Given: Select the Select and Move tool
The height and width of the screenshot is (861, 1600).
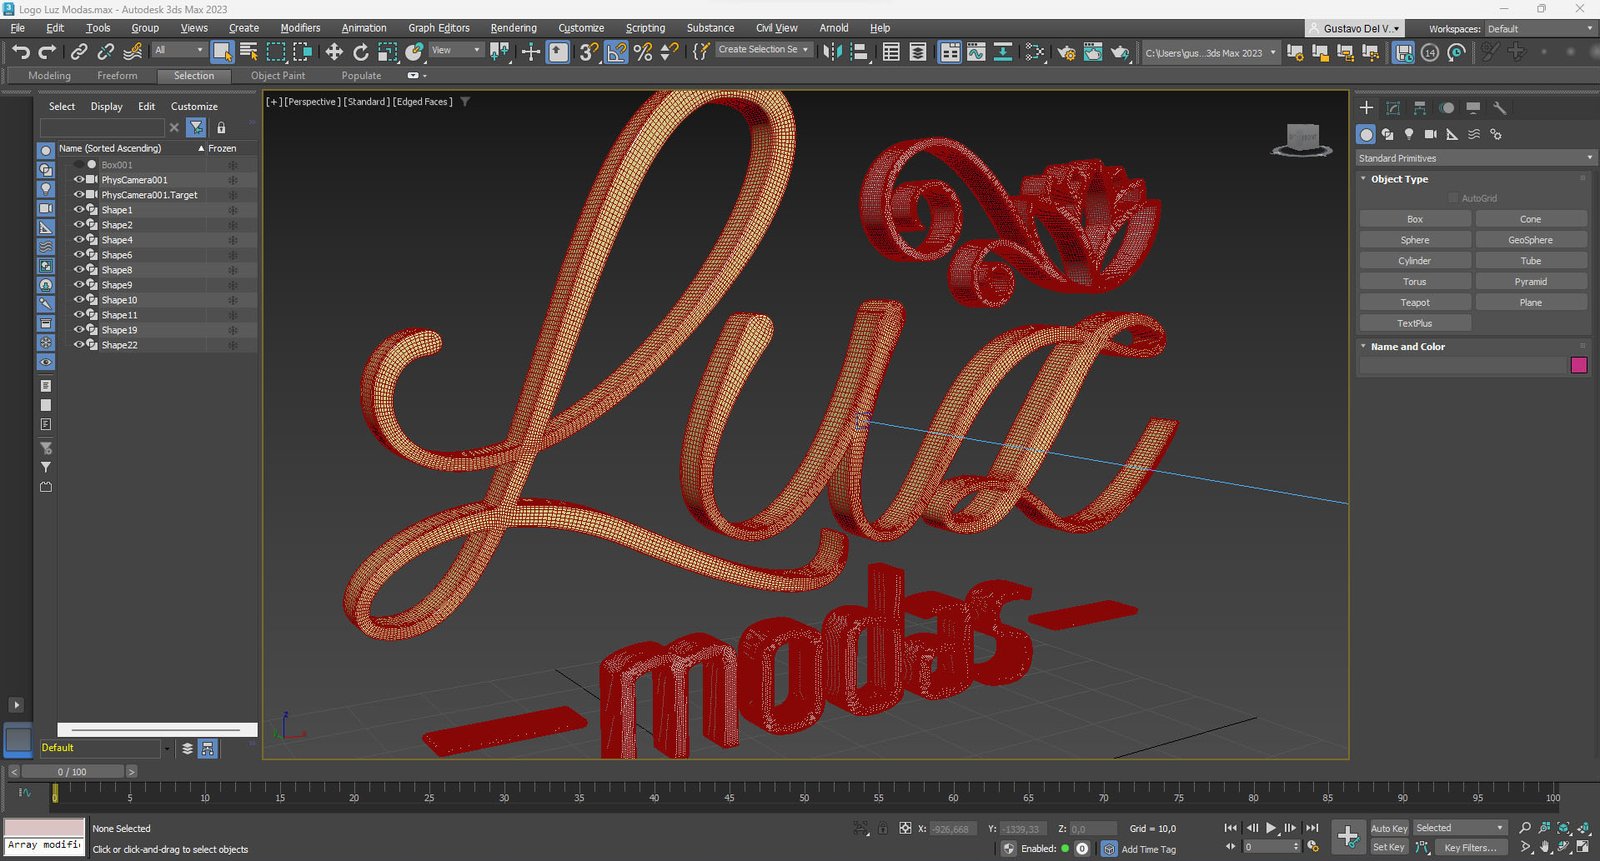Looking at the screenshot, I should 334,52.
